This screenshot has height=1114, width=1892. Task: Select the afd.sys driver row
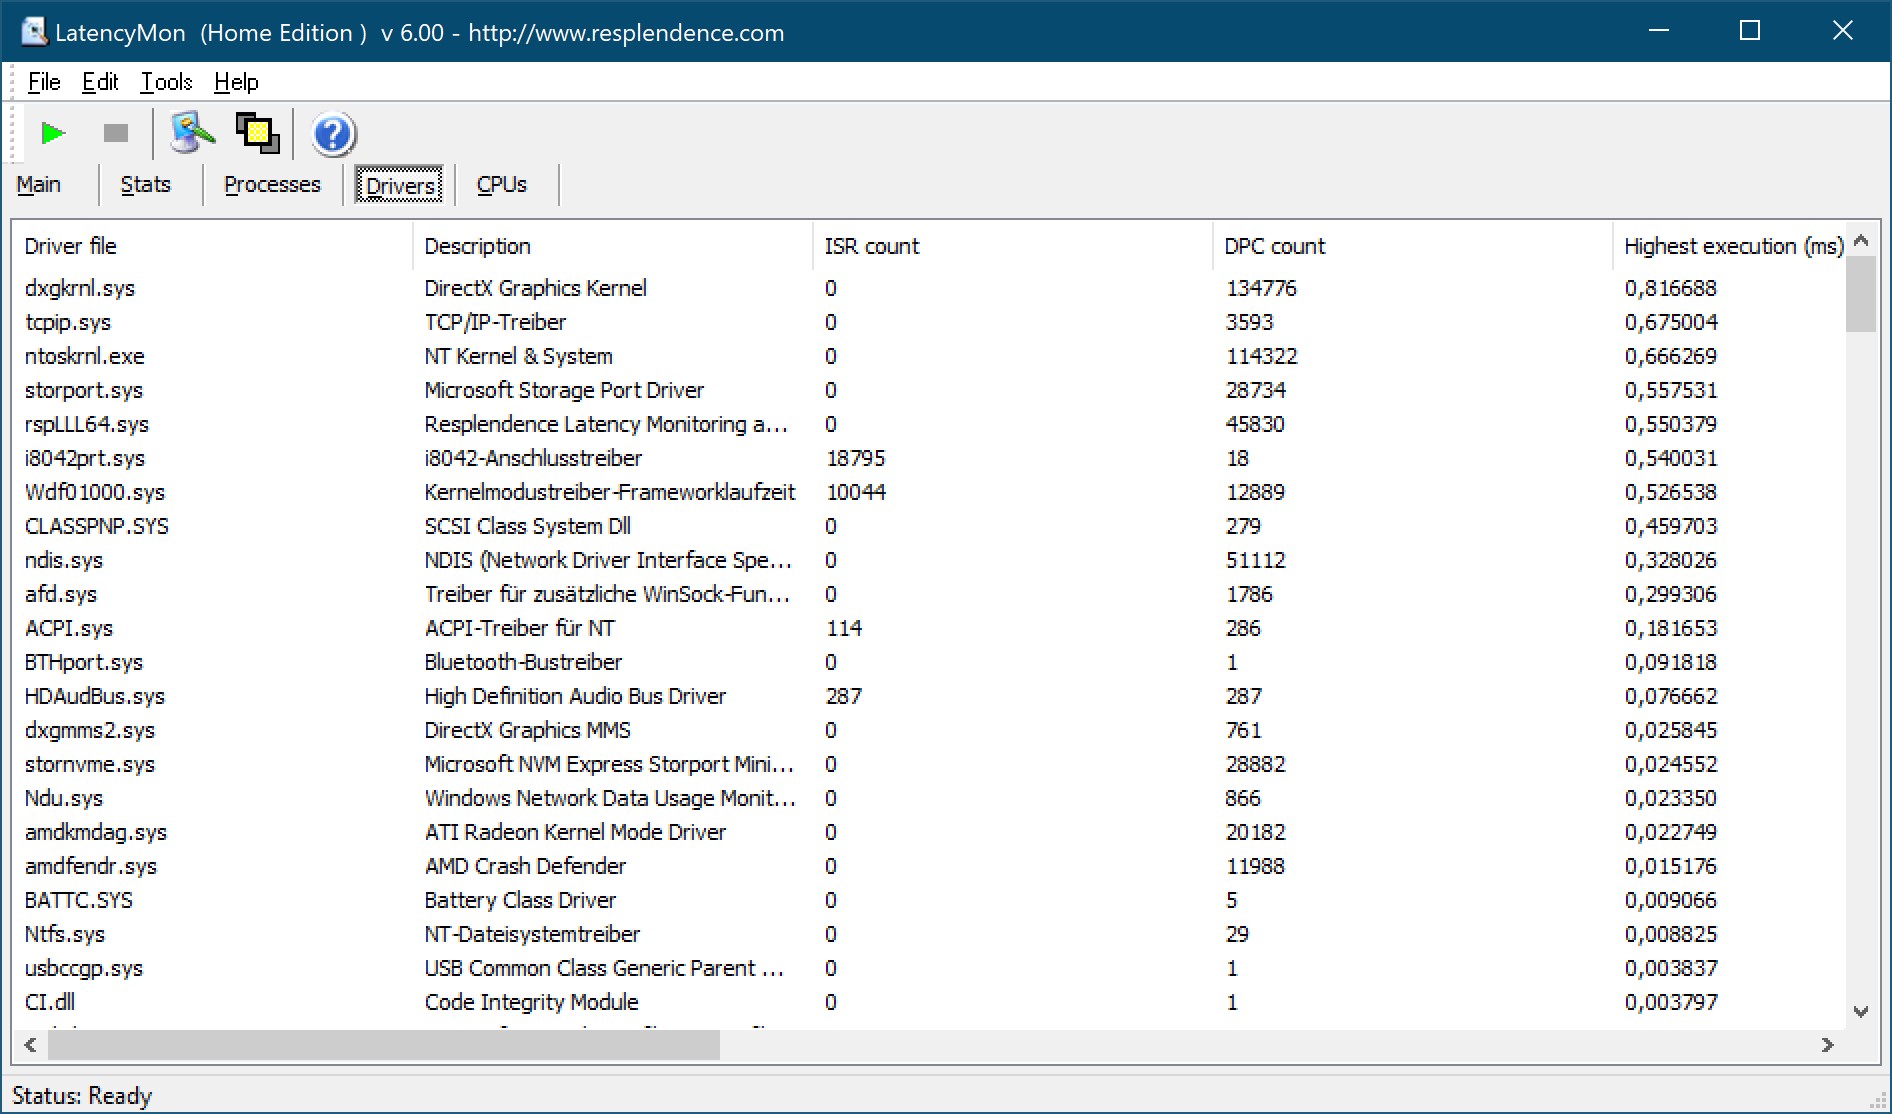pos(929,594)
